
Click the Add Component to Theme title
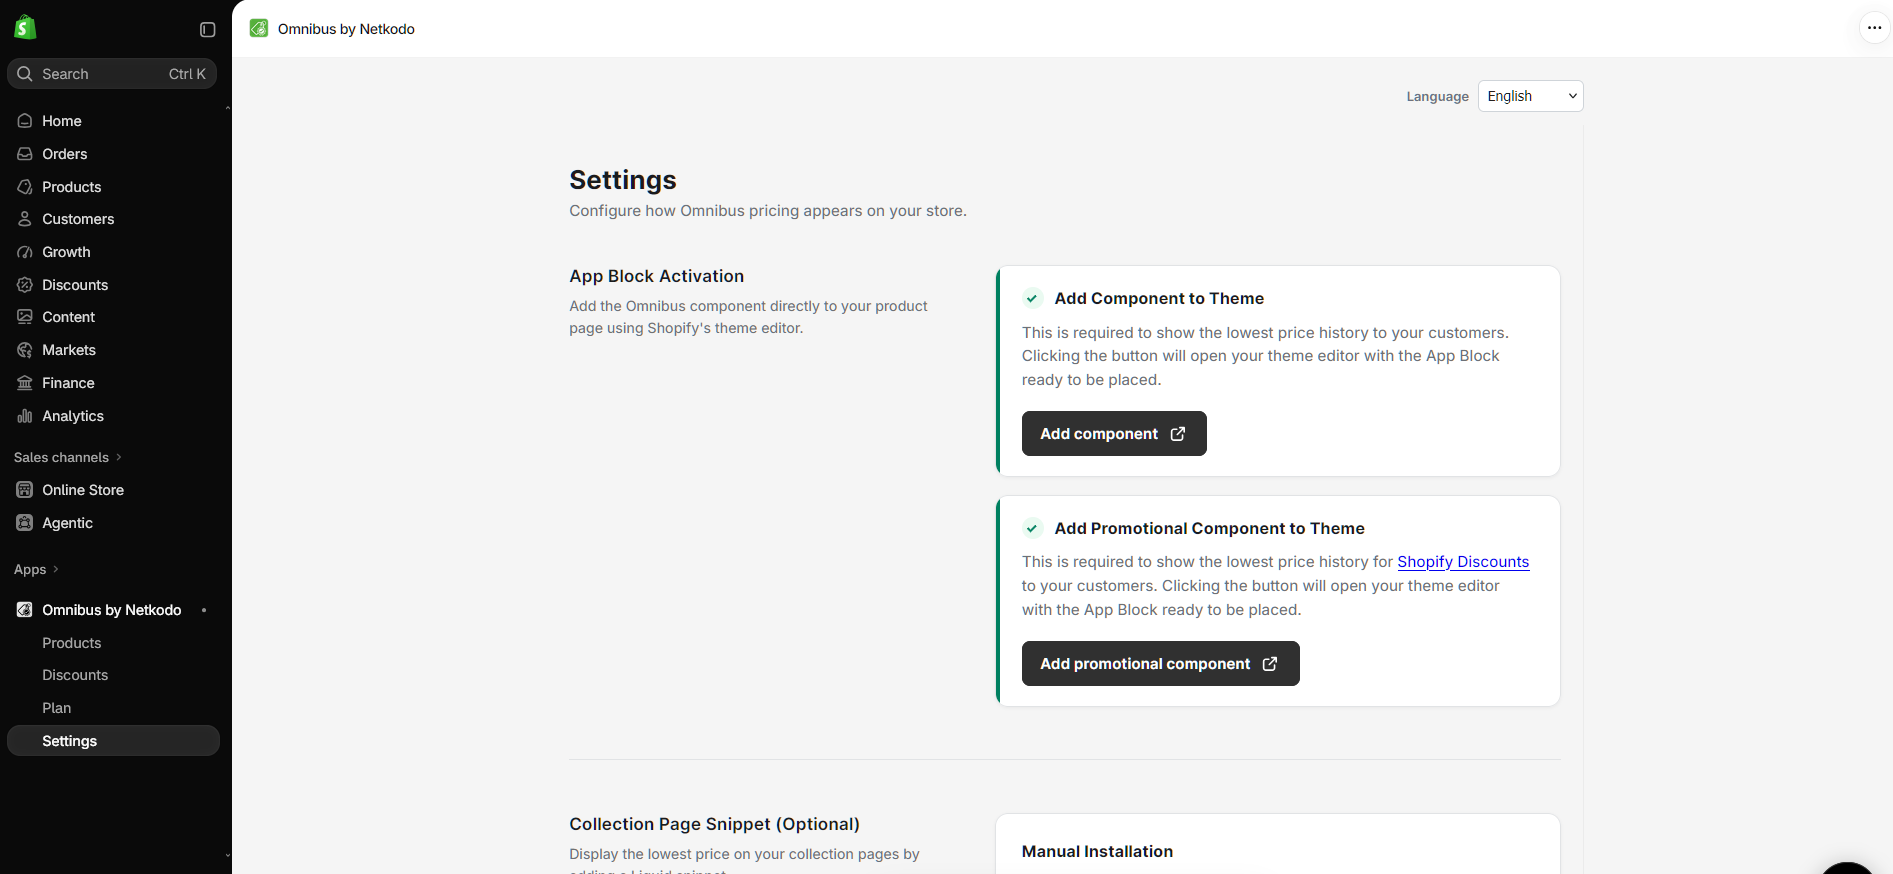(x=1159, y=298)
